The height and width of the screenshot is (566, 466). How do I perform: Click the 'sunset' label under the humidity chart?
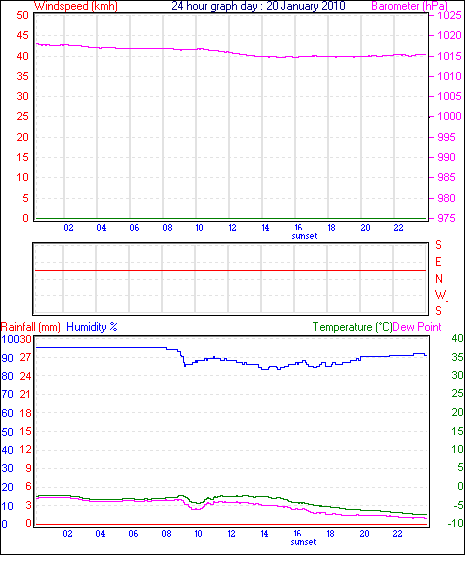[x=303, y=542]
